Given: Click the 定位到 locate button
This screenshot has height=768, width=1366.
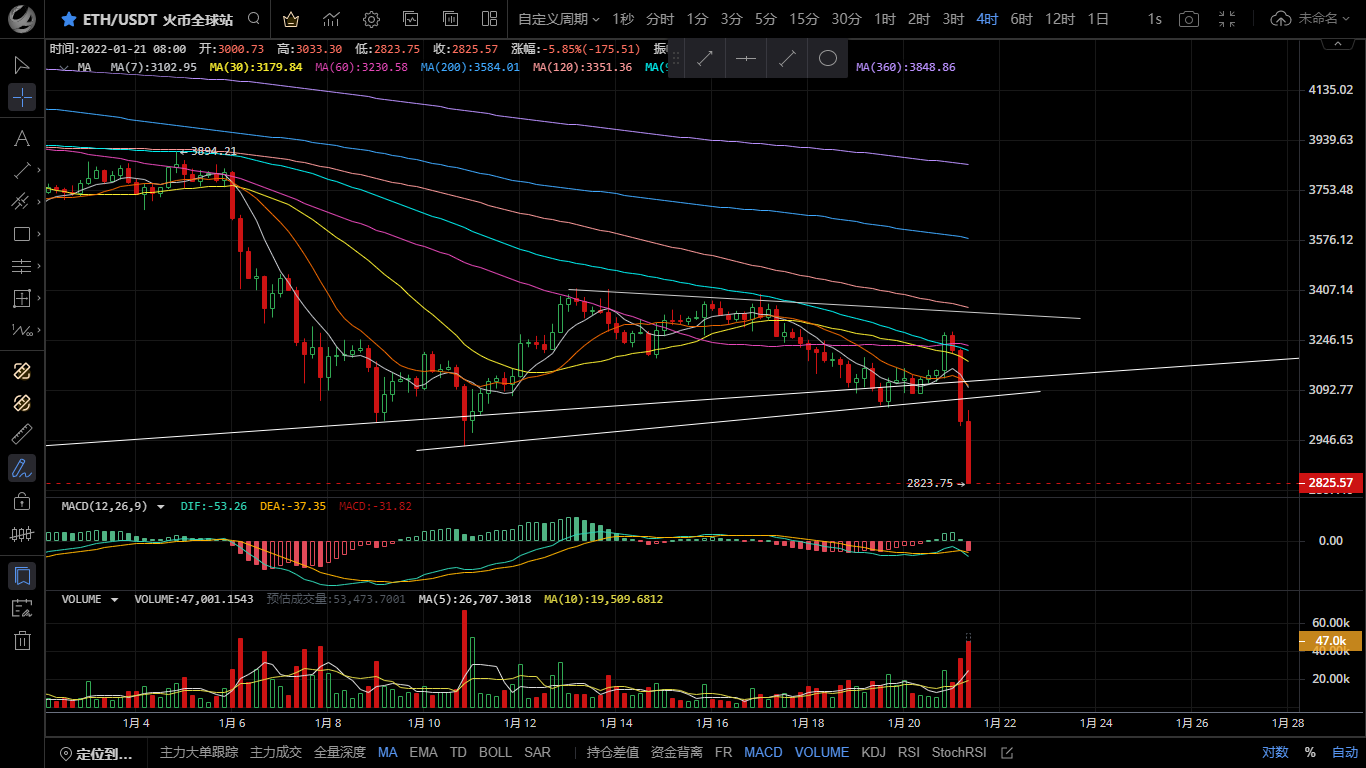Looking at the screenshot, I should [97, 753].
